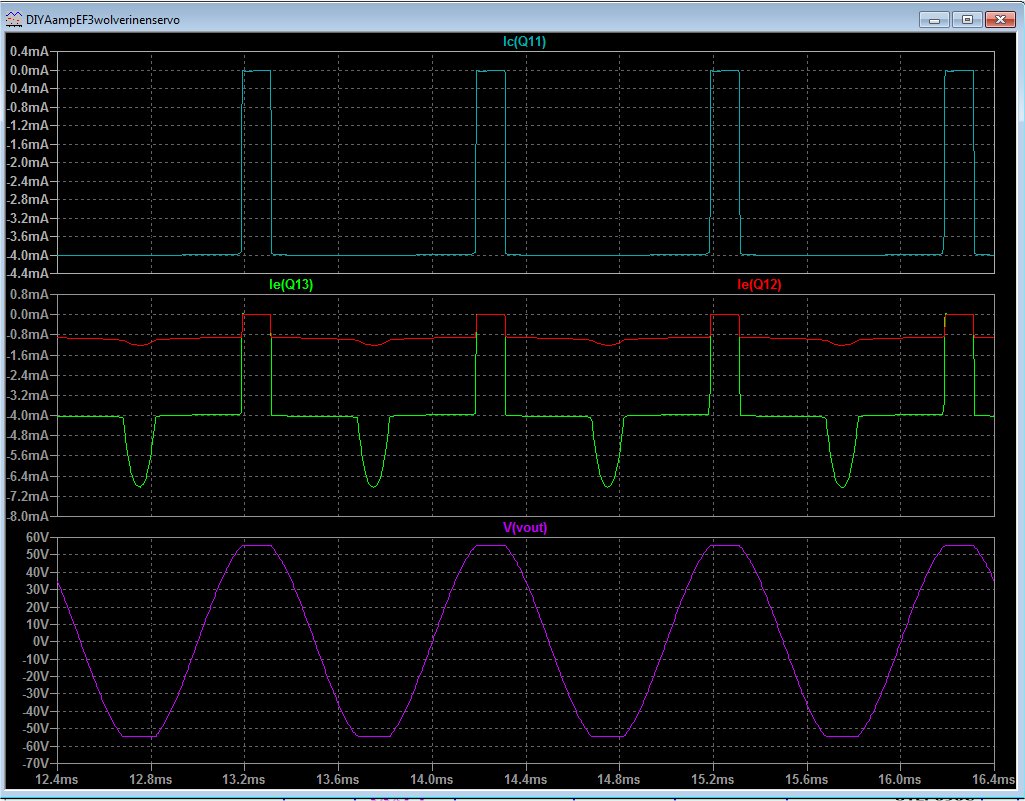The width and height of the screenshot is (1025, 801).
Task: Click the -1.2mA axis label
Action: coord(27,126)
